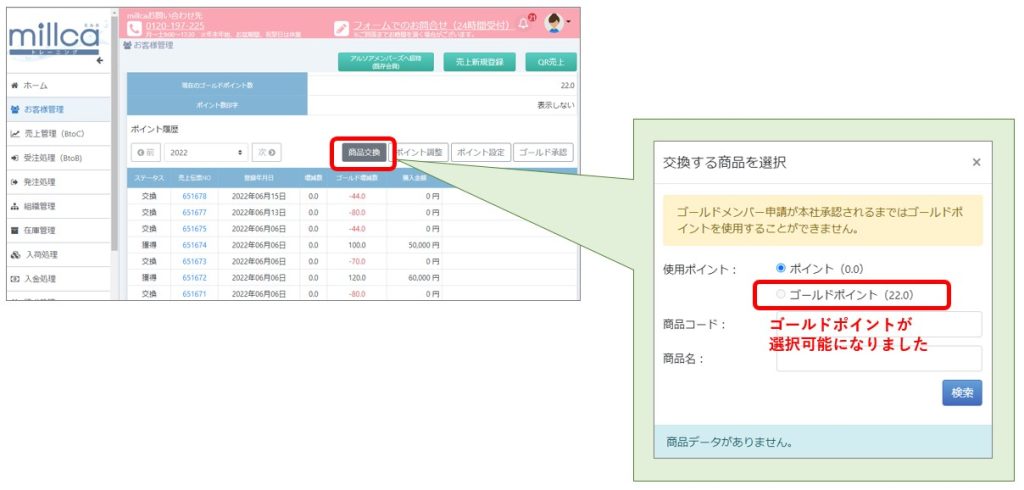Click the 商品名 input field
The image size is (1024, 490).
(878, 359)
